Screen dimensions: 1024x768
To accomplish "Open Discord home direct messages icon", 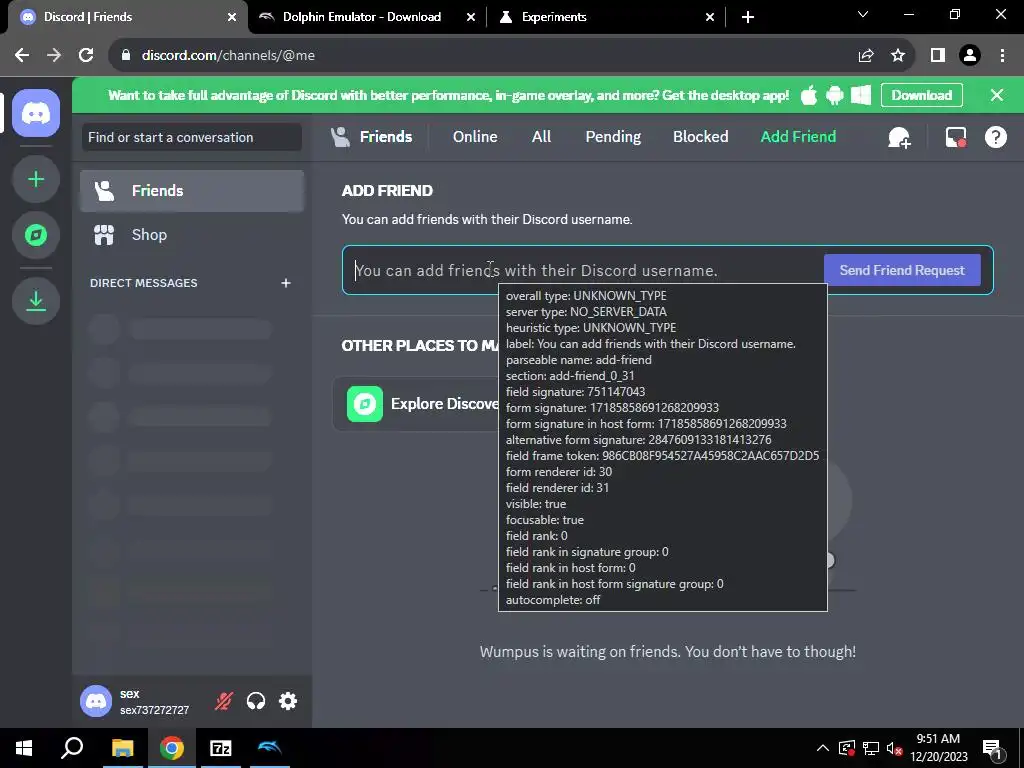I will [36, 113].
